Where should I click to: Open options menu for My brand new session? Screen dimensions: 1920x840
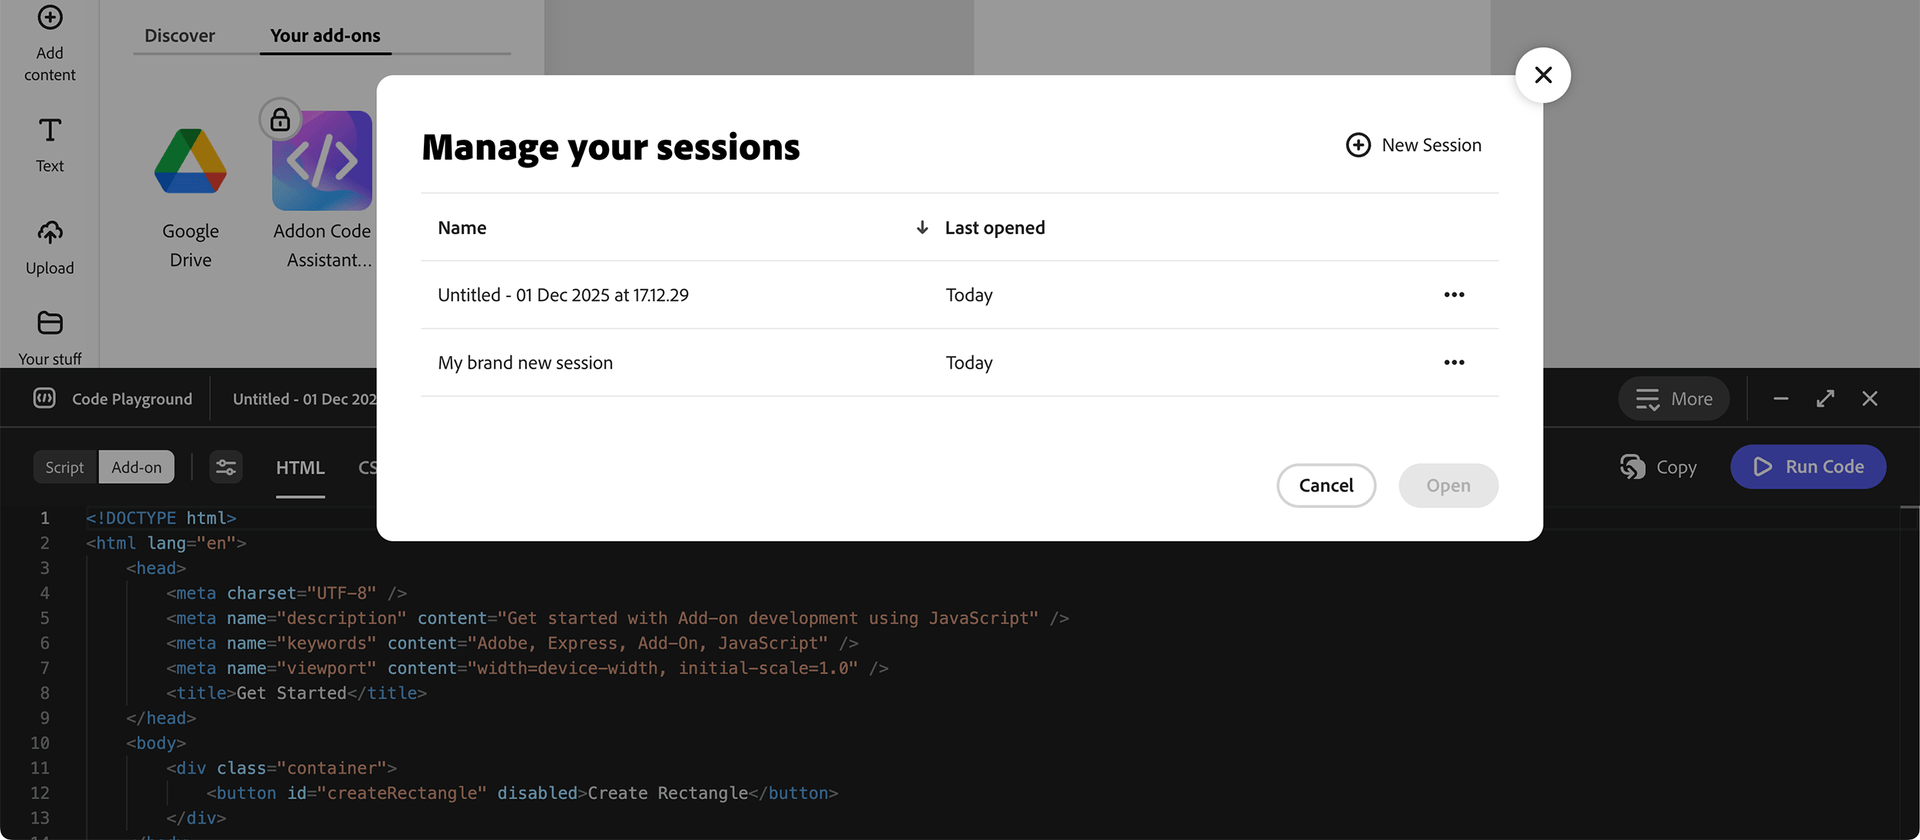click(x=1454, y=362)
